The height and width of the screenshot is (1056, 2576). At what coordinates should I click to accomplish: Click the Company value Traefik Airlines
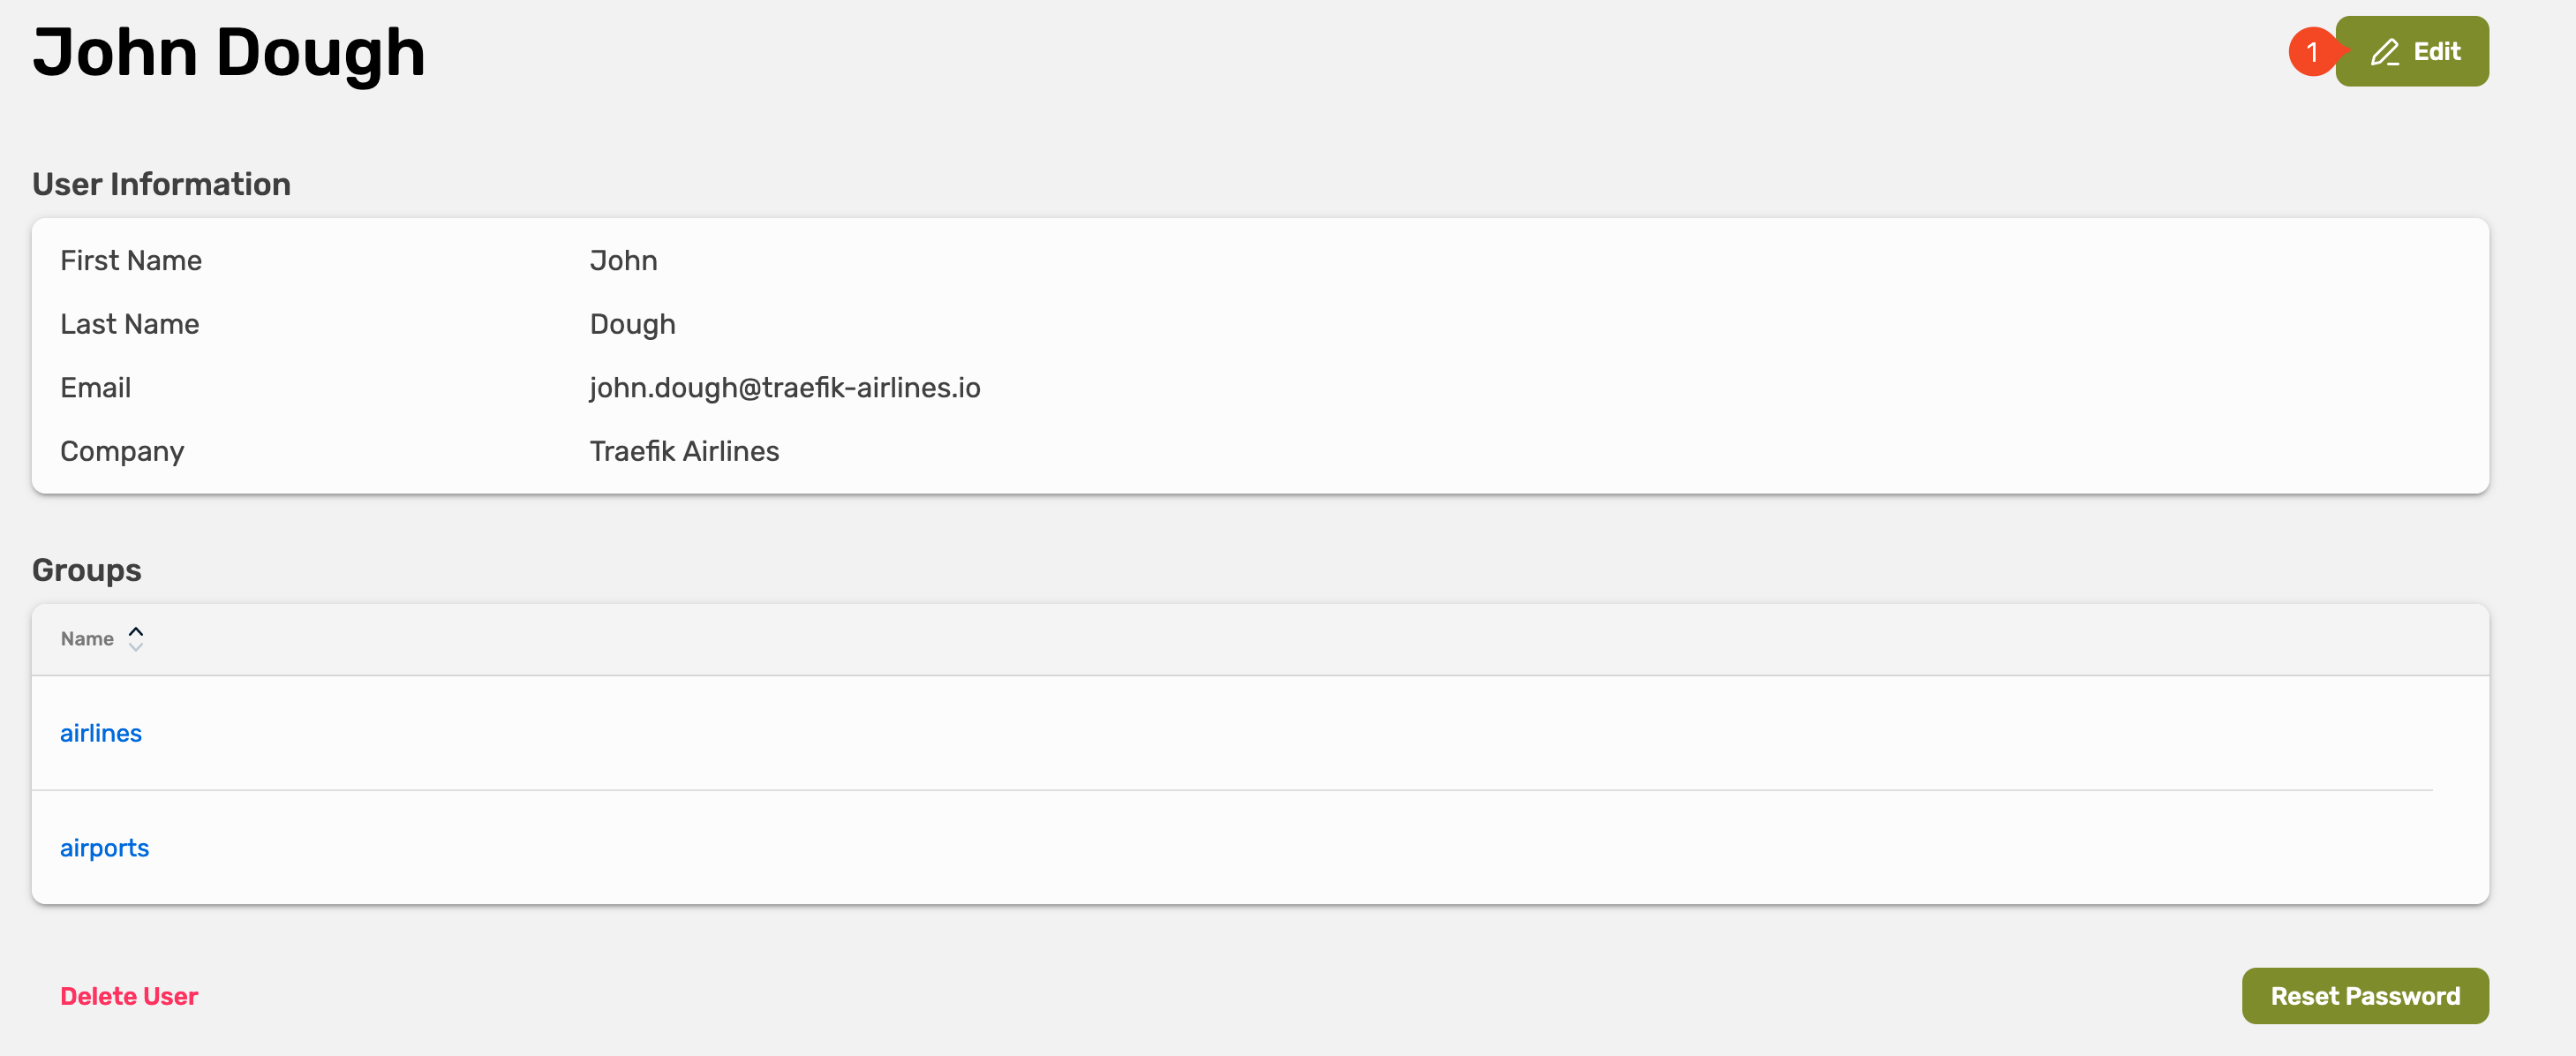(684, 451)
